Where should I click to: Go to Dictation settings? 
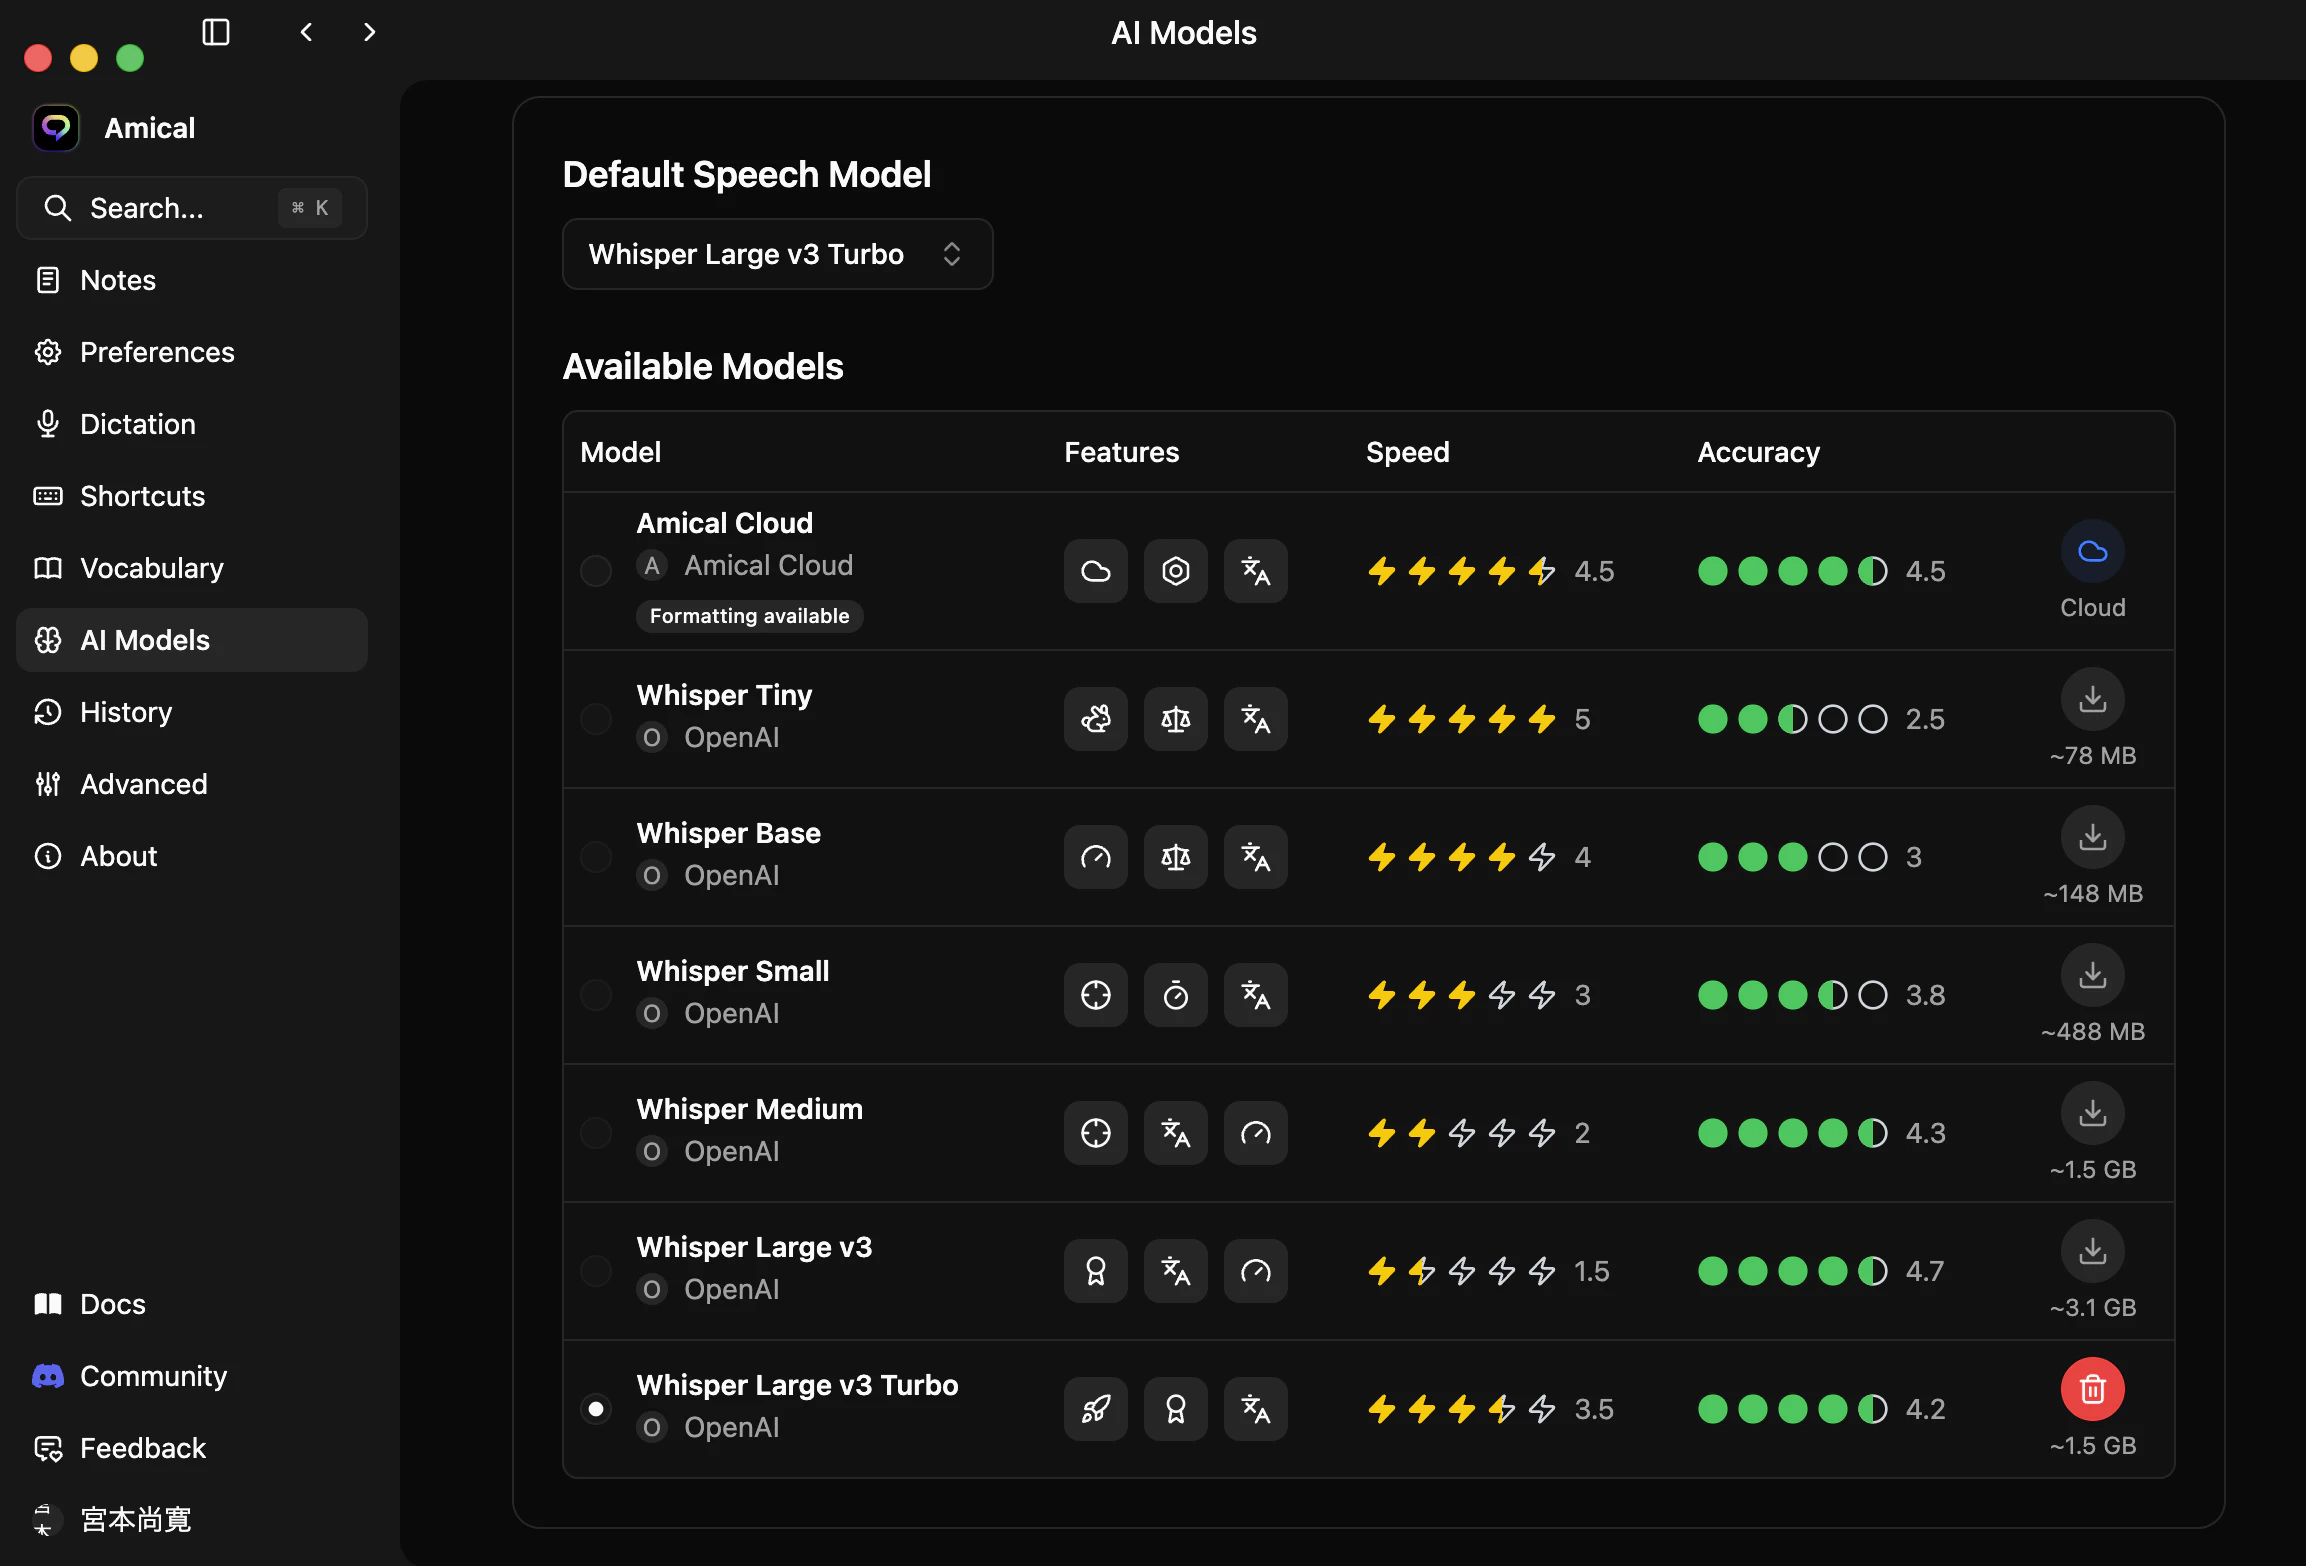[192, 424]
